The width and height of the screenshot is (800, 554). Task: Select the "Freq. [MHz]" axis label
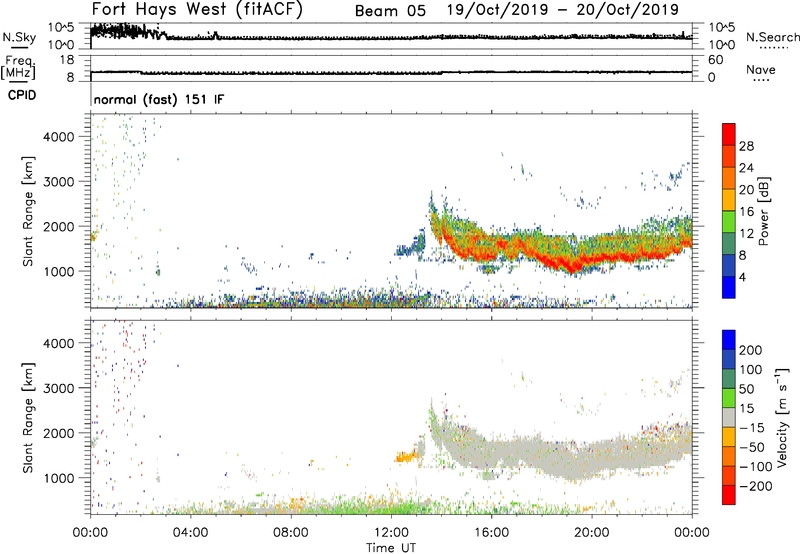click(x=18, y=67)
